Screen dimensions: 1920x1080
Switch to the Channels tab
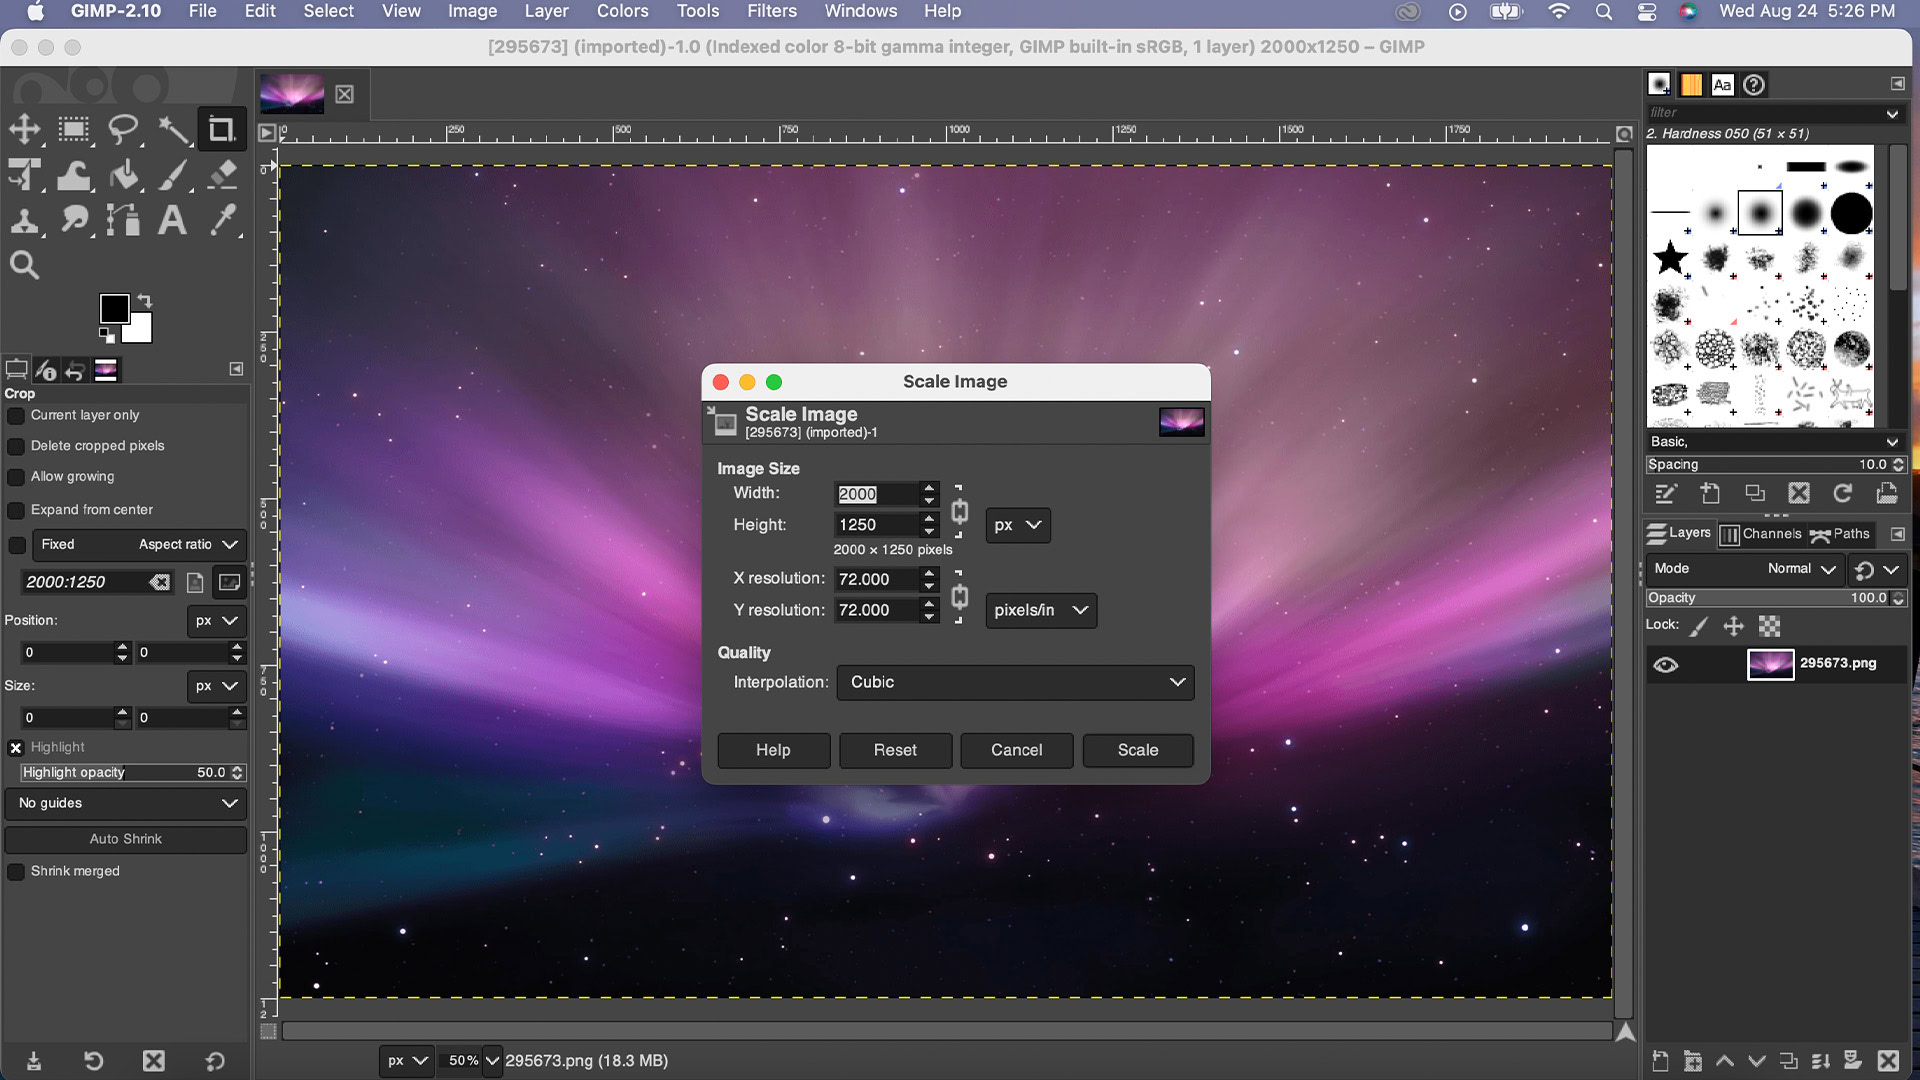click(x=1761, y=534)
